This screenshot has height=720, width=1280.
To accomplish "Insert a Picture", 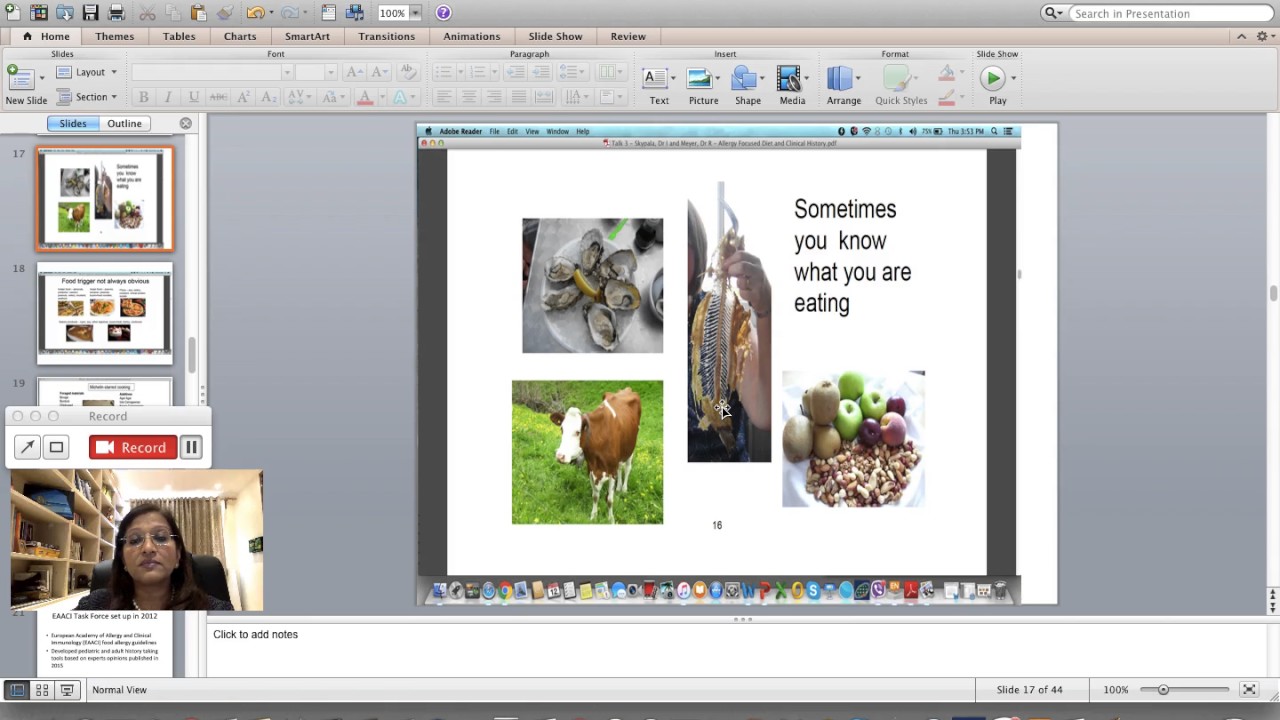I will coord(703,85).
